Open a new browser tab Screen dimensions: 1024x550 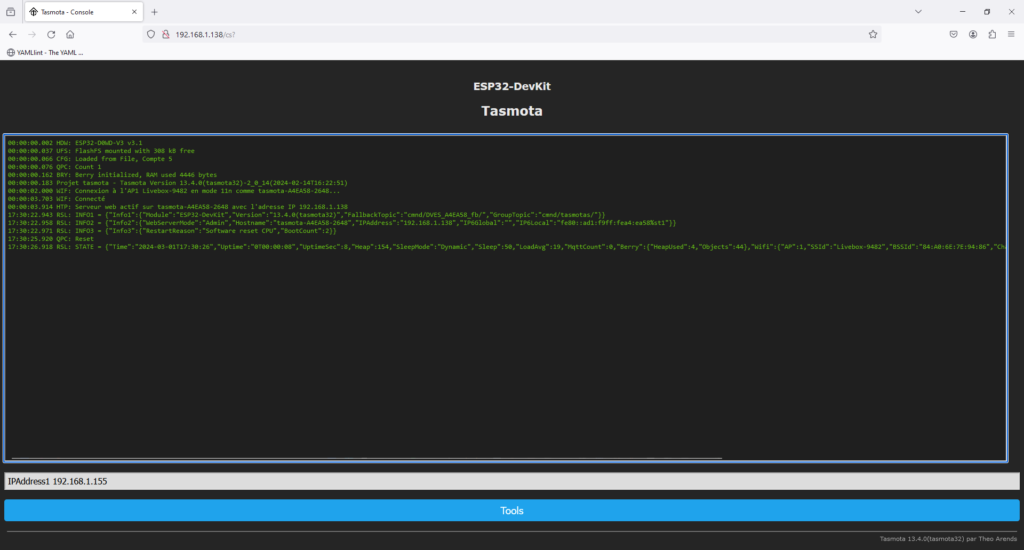tap(154, 11)
